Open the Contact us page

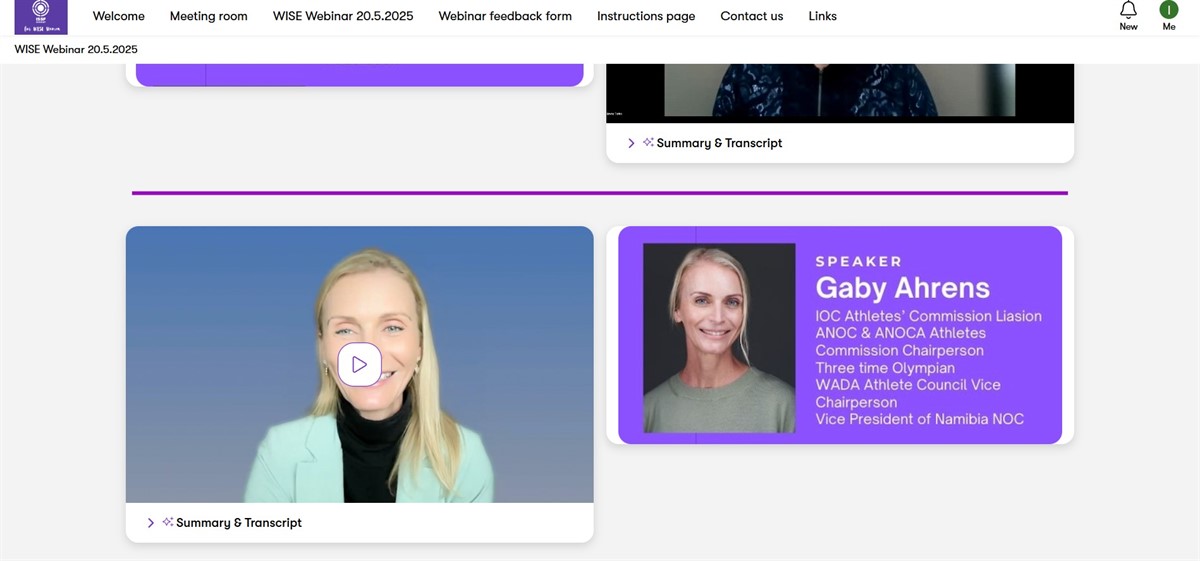coord(752,16)
